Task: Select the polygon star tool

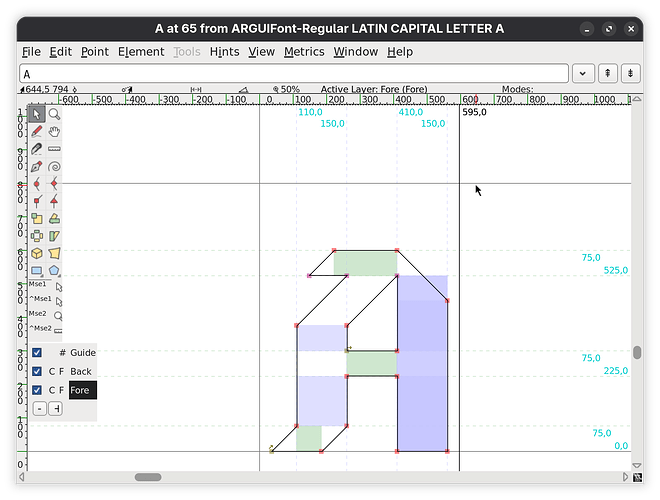Action: point(54,270)
